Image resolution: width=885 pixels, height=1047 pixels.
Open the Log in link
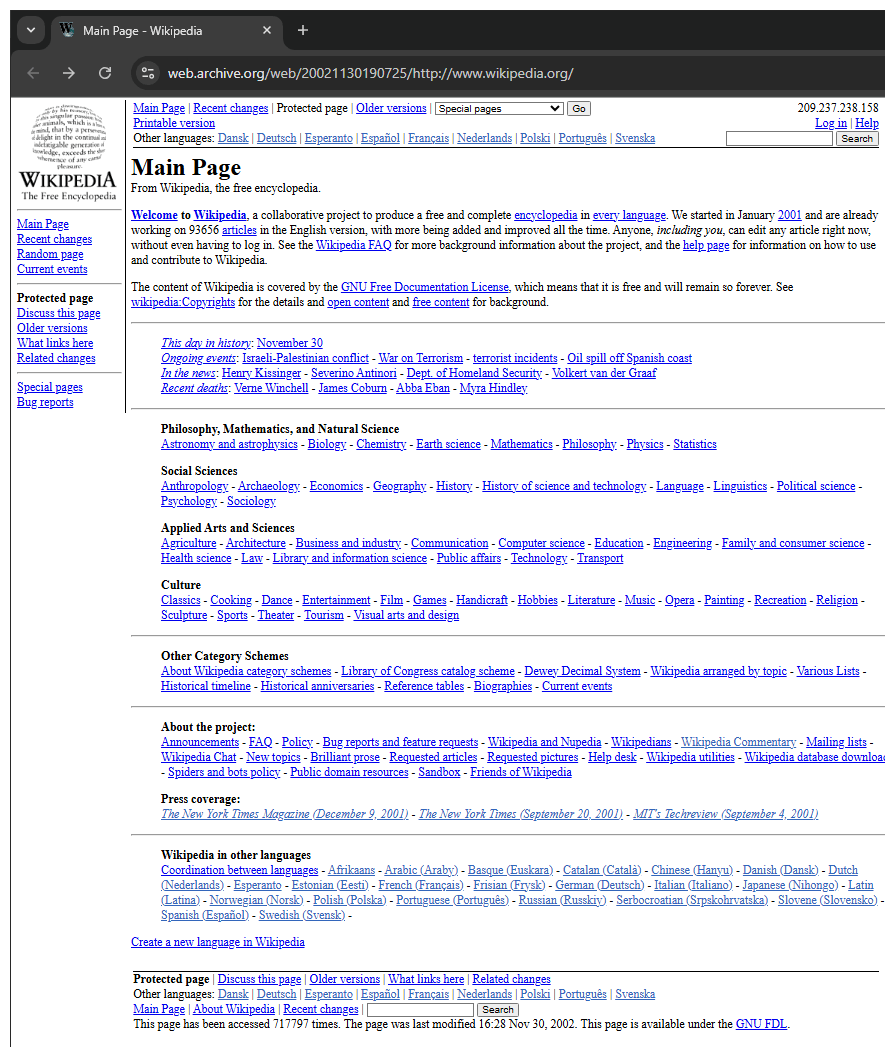pyautogui.click(x=831, y=122)
